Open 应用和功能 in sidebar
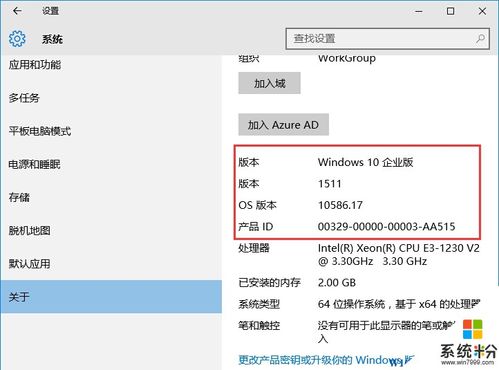This screenshot has height=370, width=499. click(x=35, y=65)
